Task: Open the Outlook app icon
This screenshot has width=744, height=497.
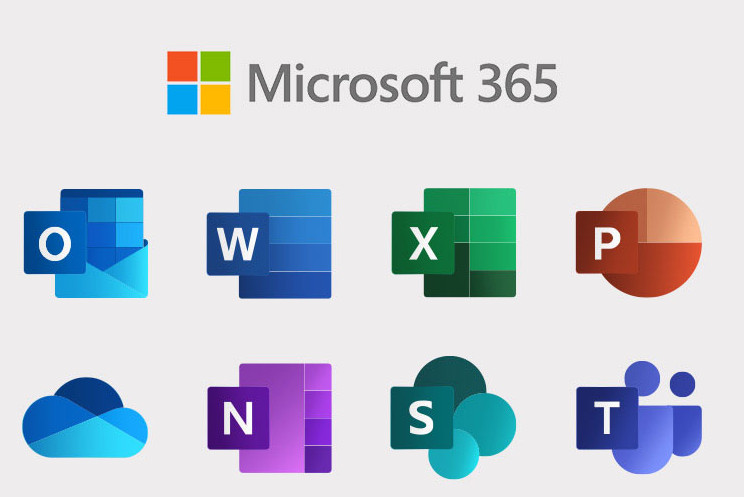Action: pyautogui.click(x=86, y=244)
